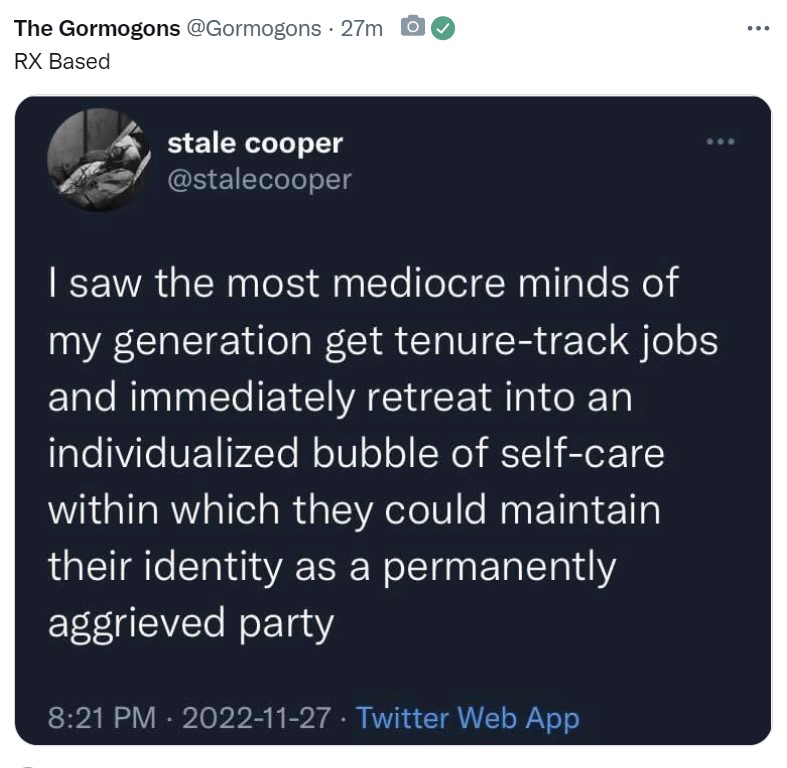The width and height of the screenshot is (787, 768).
Task: Click the "their identity as a permanently" line
Action: 332,567
